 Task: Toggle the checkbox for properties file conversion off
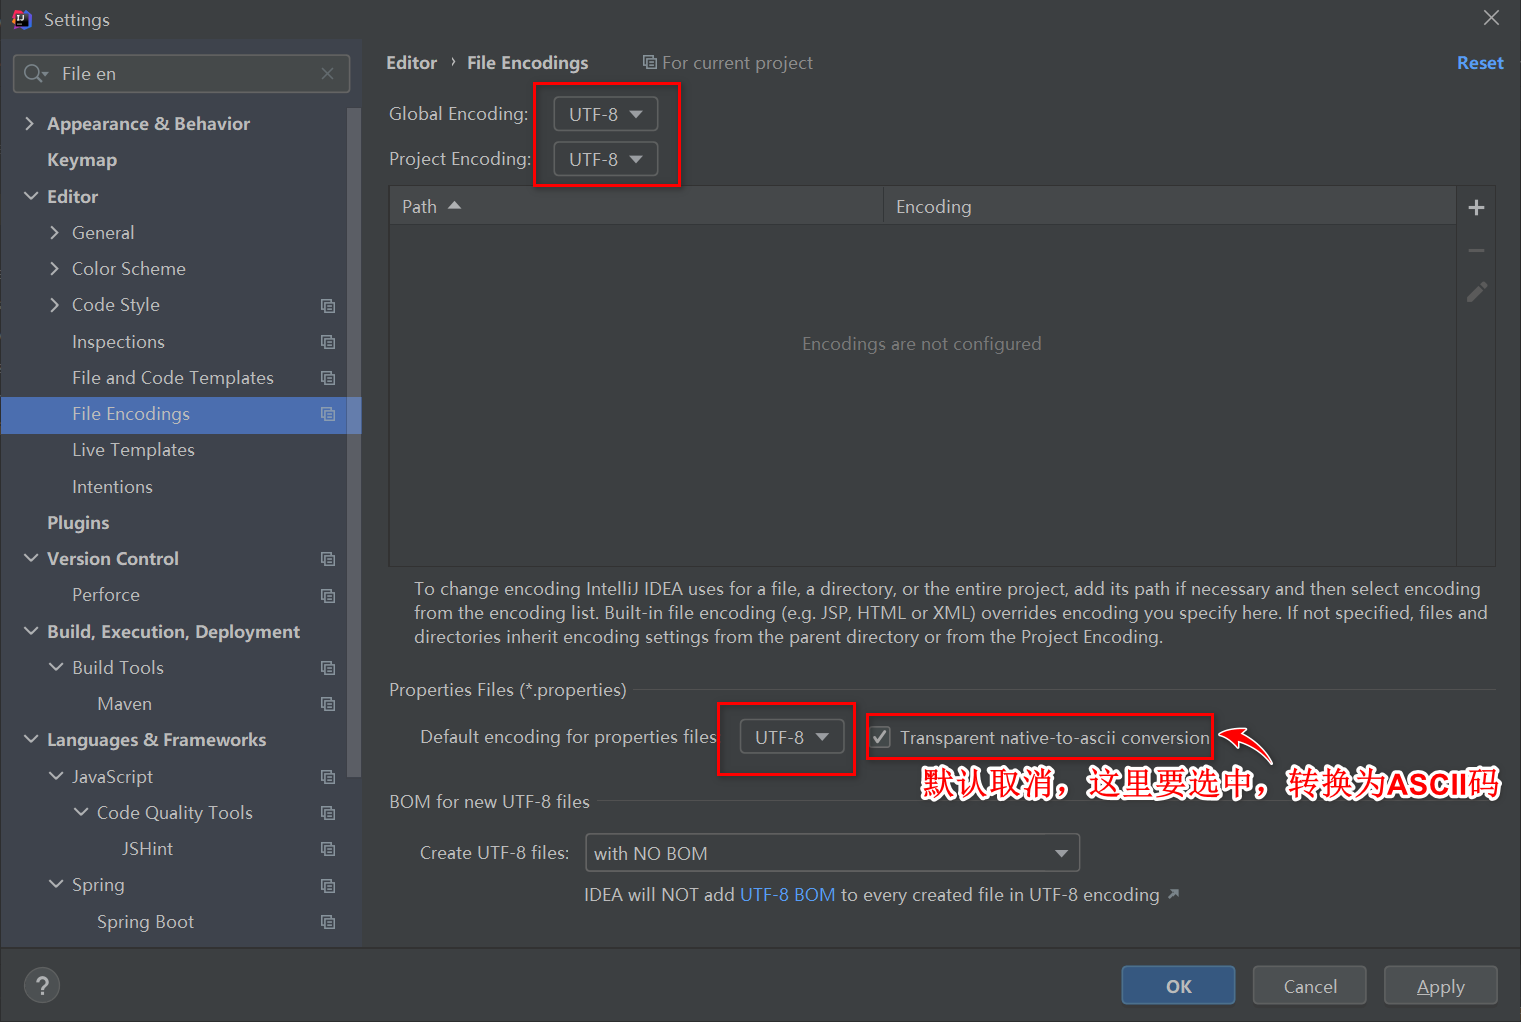pyautogui.click(x=880, y=737)
